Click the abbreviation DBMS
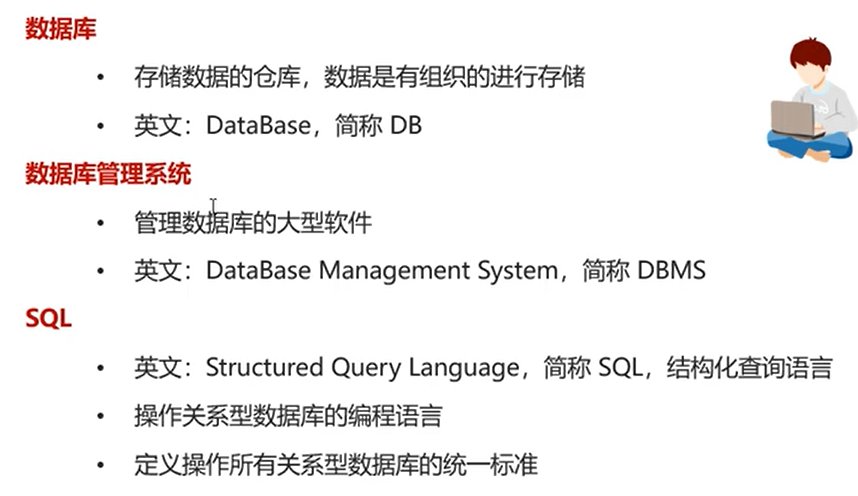Image resolution: width=858 pixels, height=496 pixels. (x=671, y=271)
